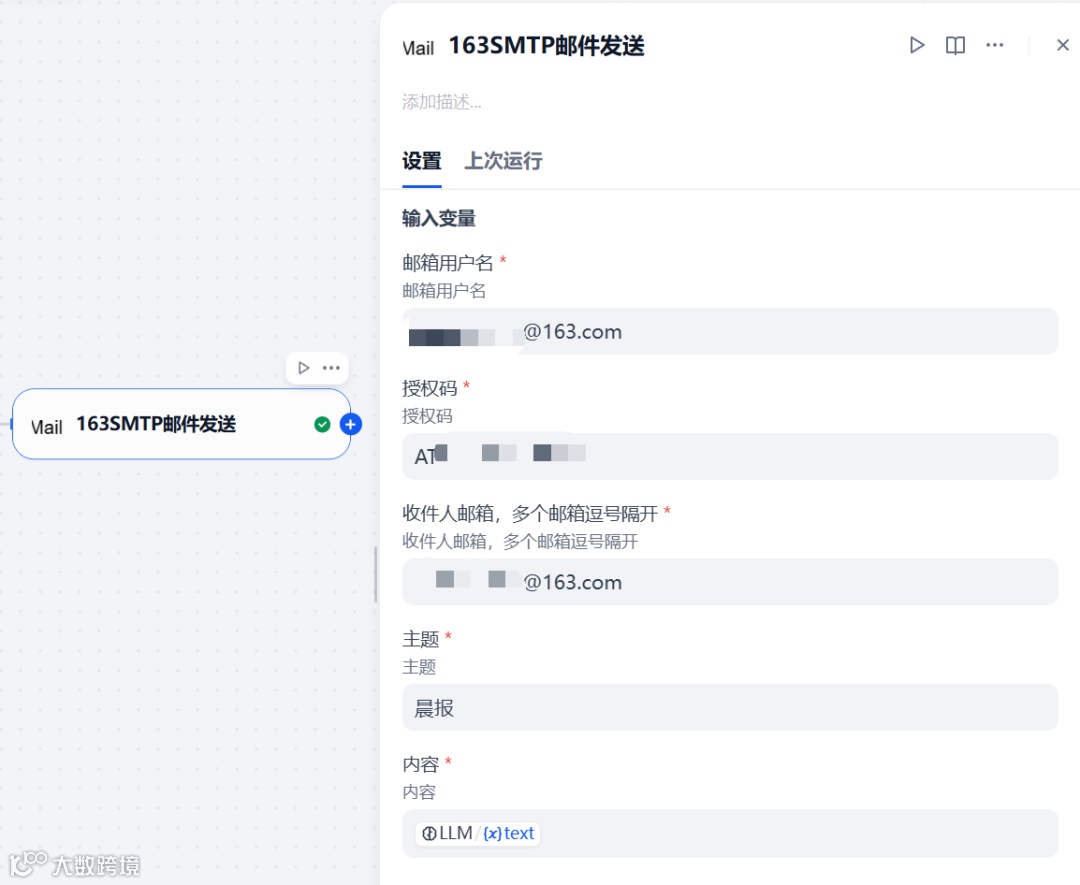Viewport: 1080px width, 885px height.
Task: Click the 收件人邮箱 input field
Action: tap(730, 582)
